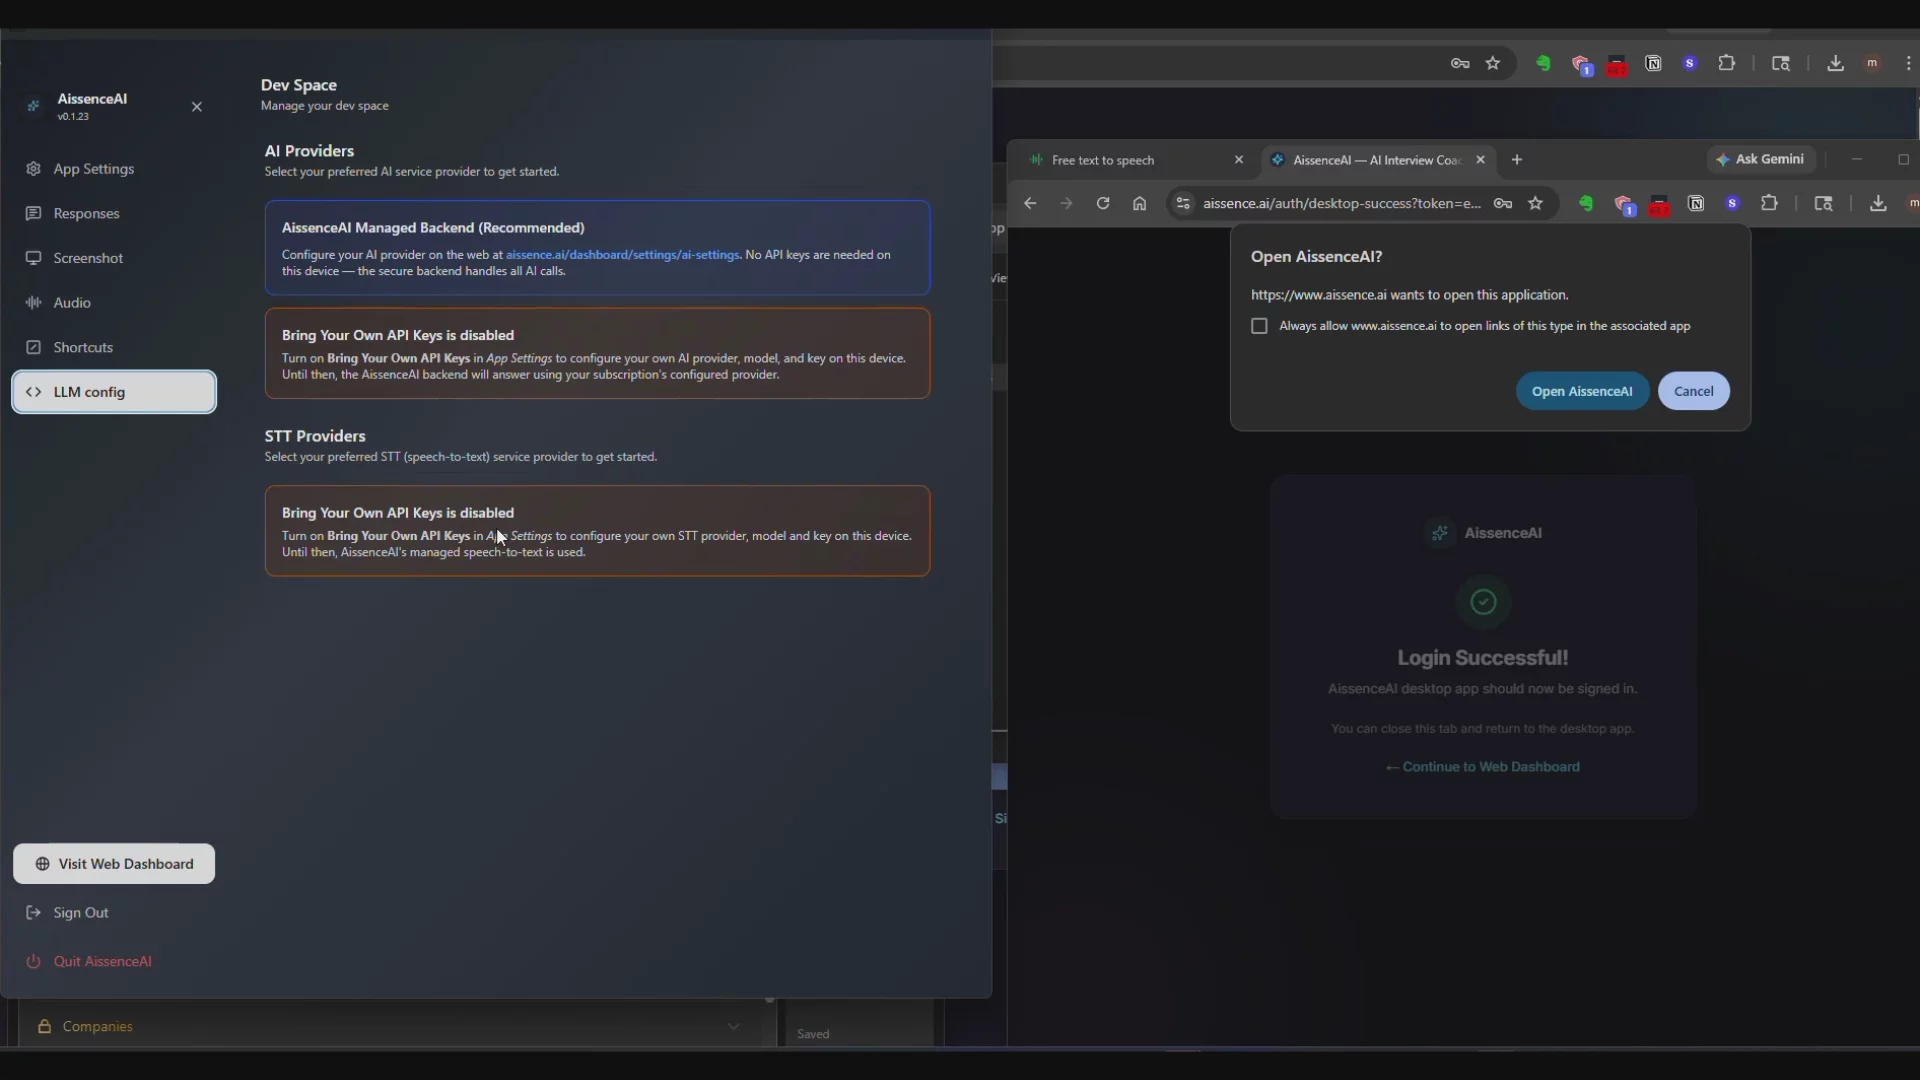The width and height of the screenshot is (1920, 1080).
Task: Go back in the browser
Action: click(x=1030, y=204)
